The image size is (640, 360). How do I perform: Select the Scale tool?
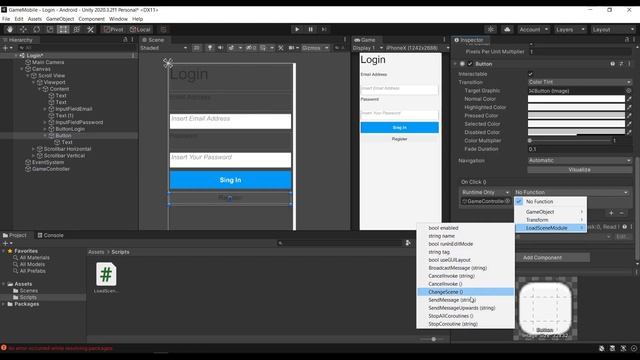point(50,29)
